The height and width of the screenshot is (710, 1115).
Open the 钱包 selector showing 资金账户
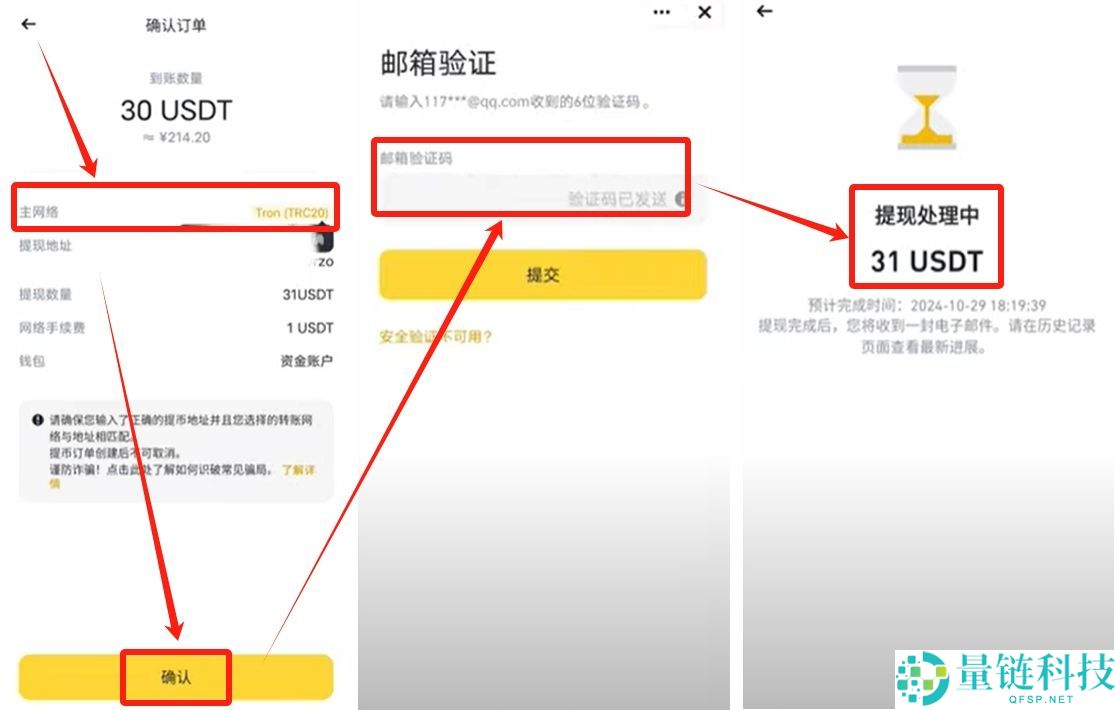click(x=175, y=363)
